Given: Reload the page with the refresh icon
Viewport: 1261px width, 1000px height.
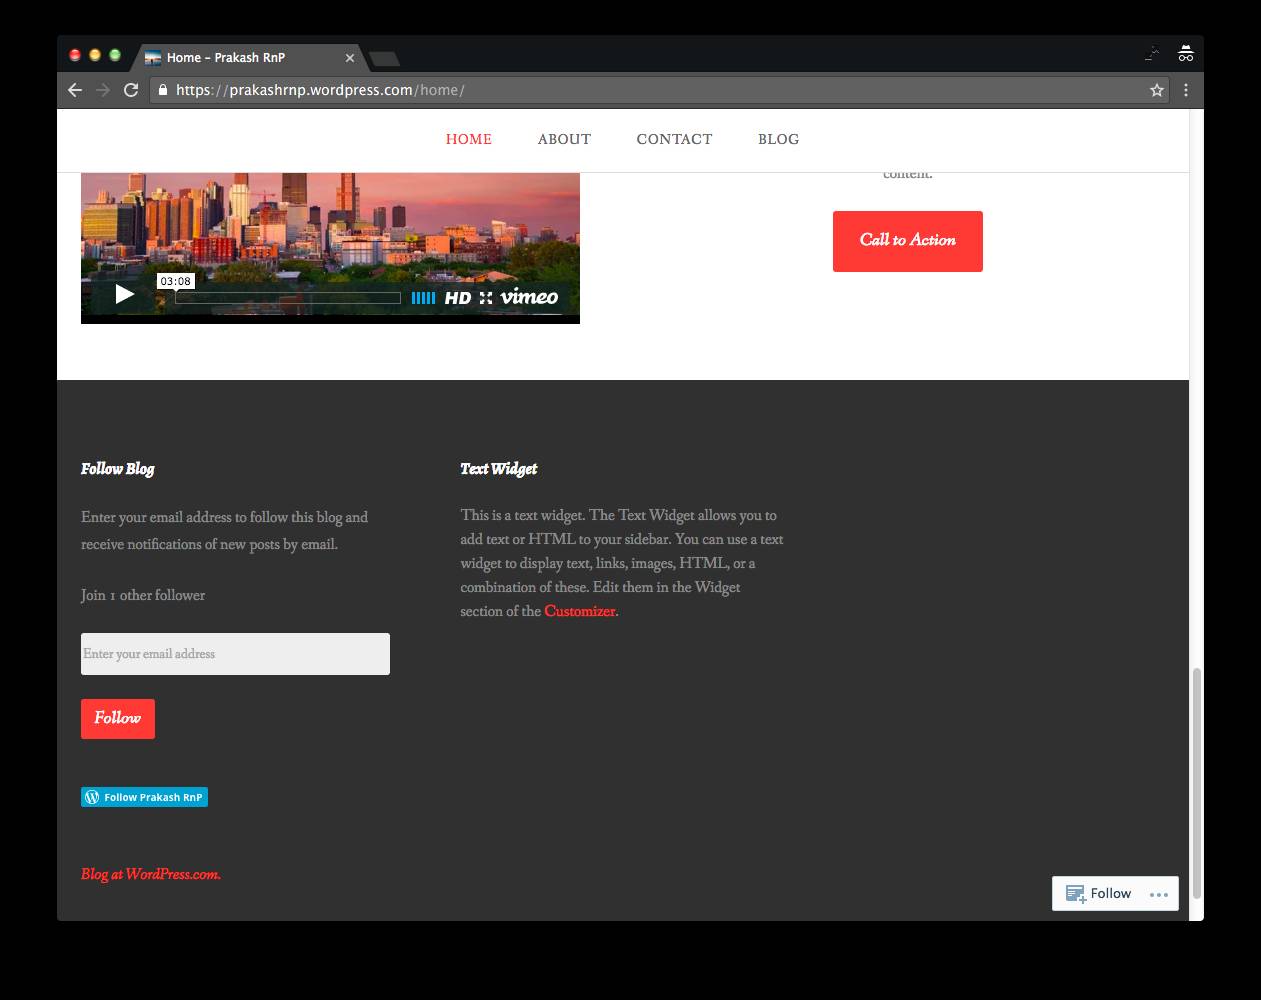Looking at the screenshot, I should click(x=131, y=90).
